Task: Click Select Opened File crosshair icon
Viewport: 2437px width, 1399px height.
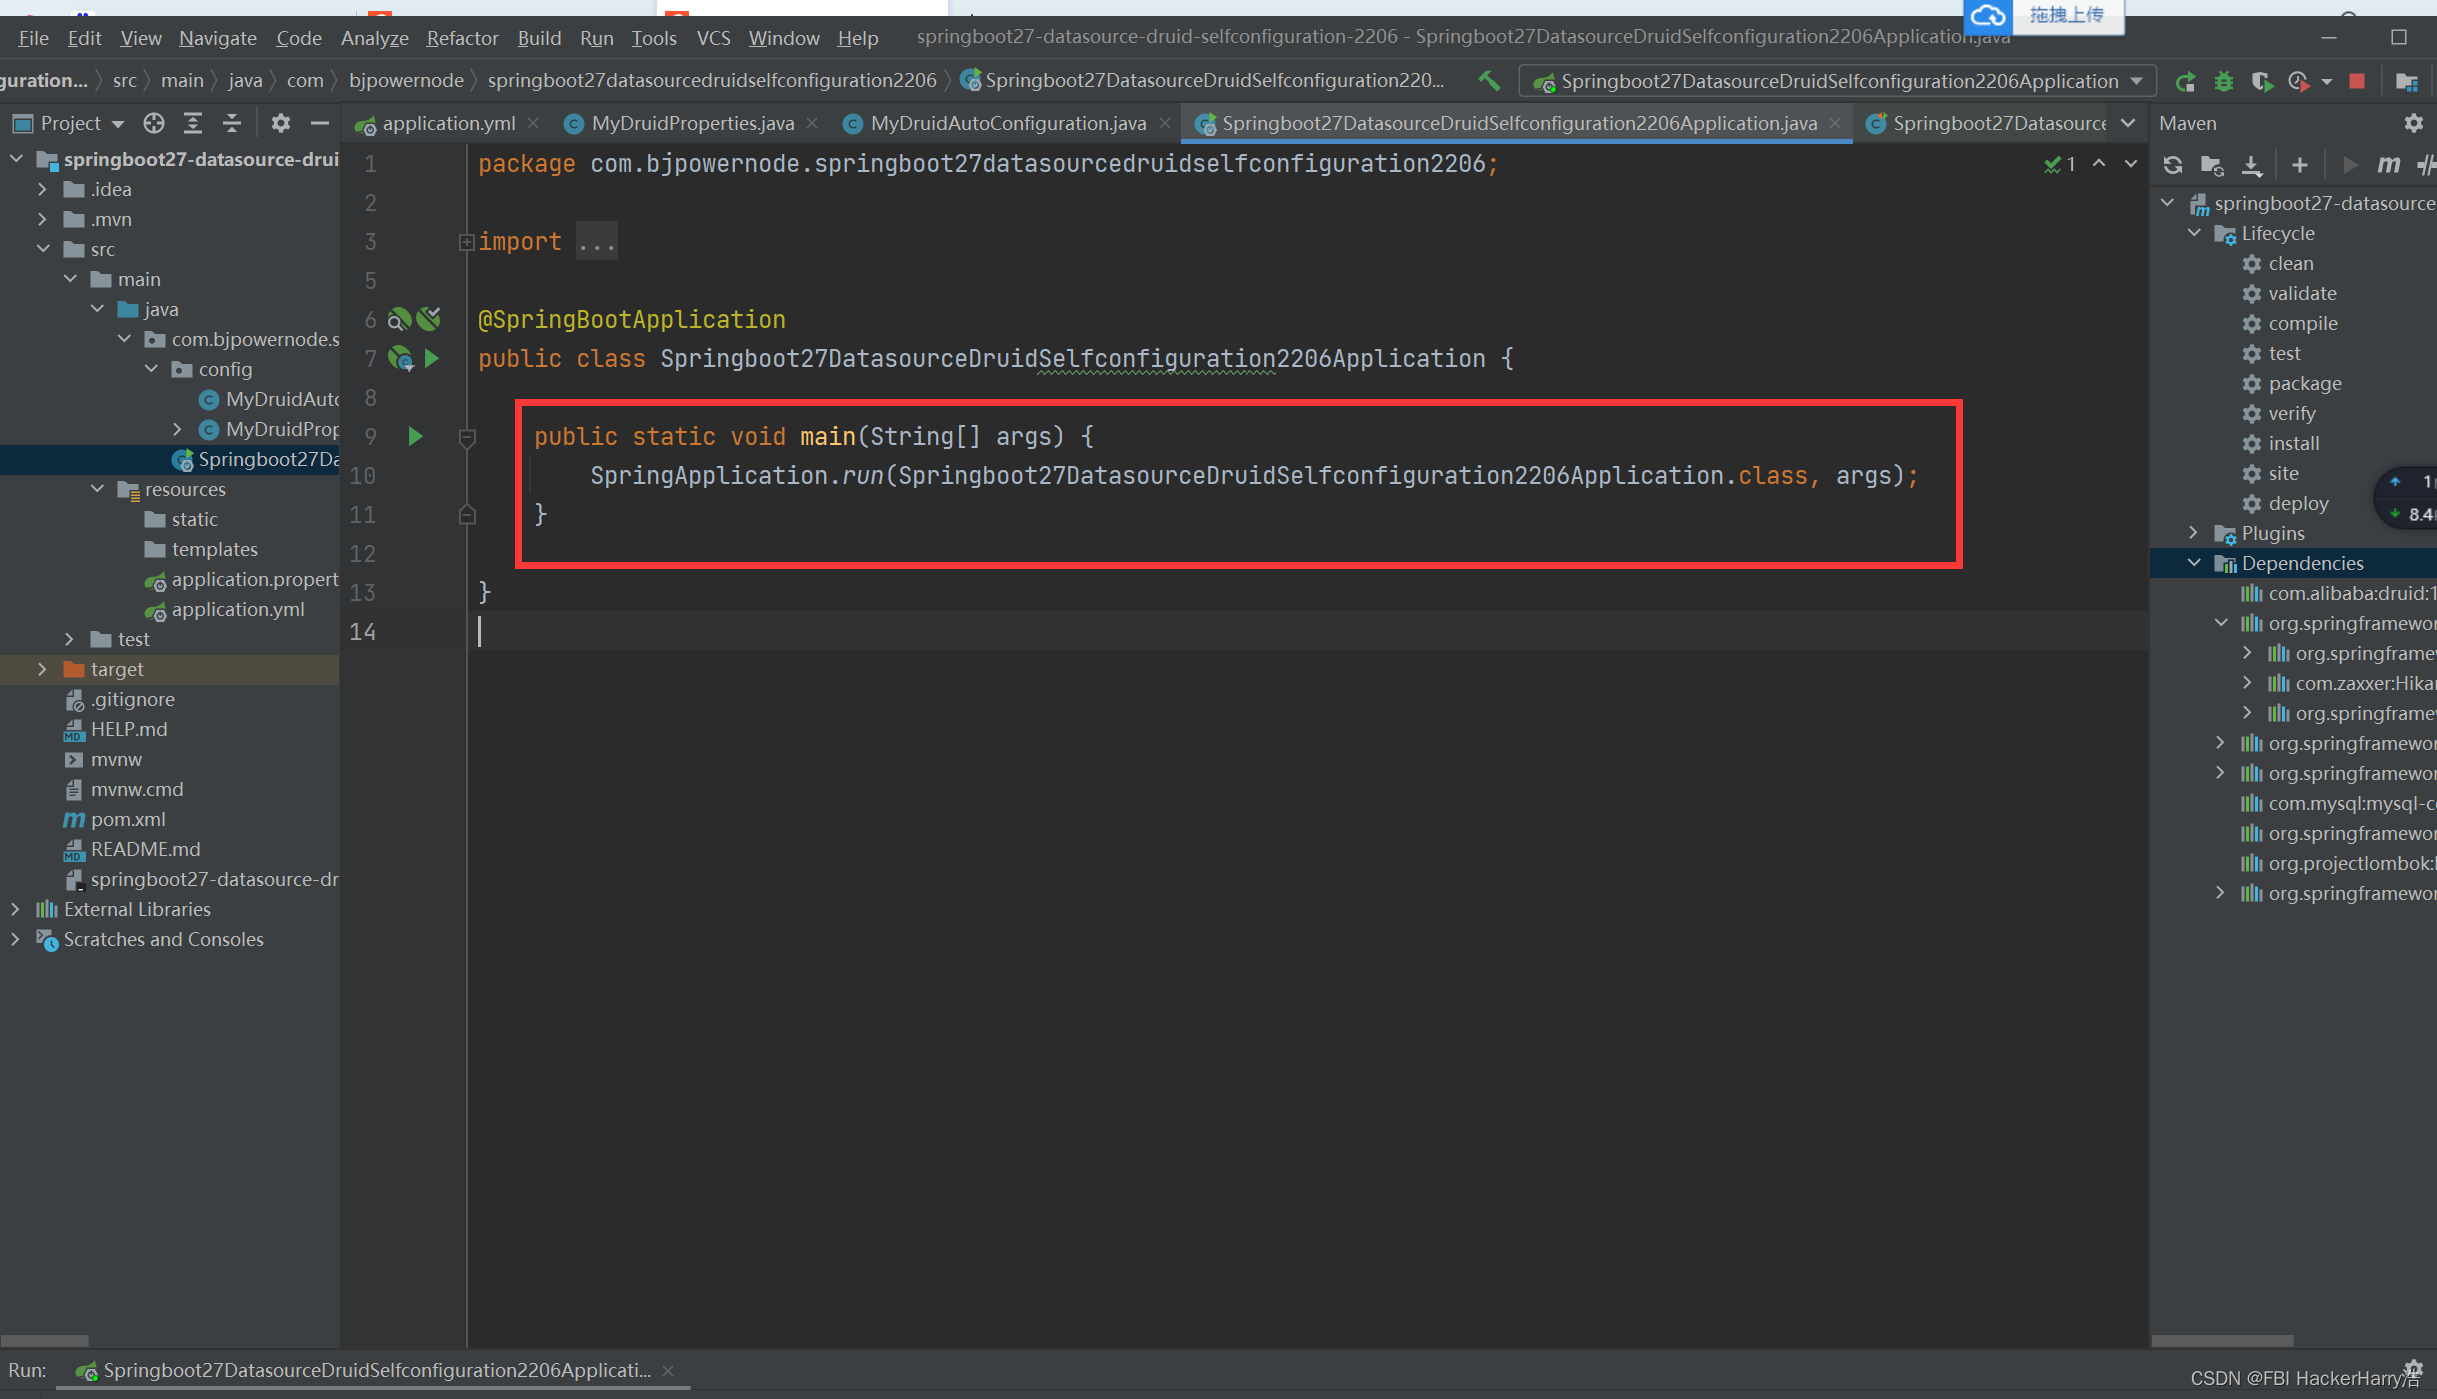Action: [153, 123]
